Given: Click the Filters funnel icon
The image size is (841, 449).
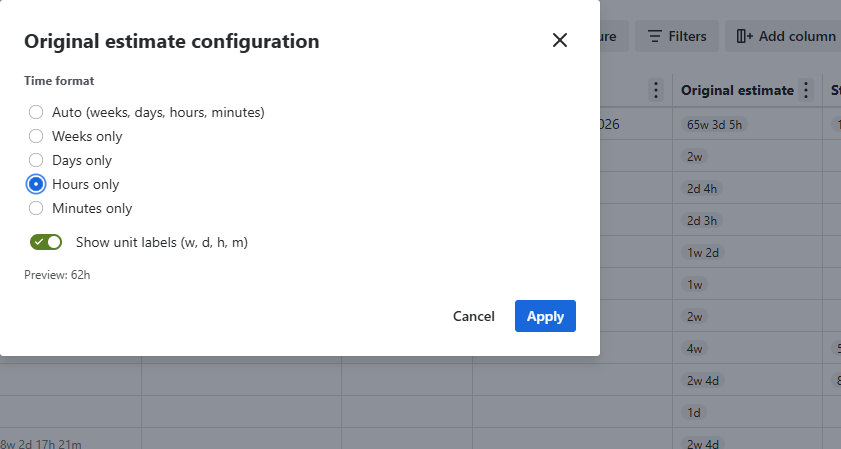Looking at the screenshot, I should pos(654,36).
